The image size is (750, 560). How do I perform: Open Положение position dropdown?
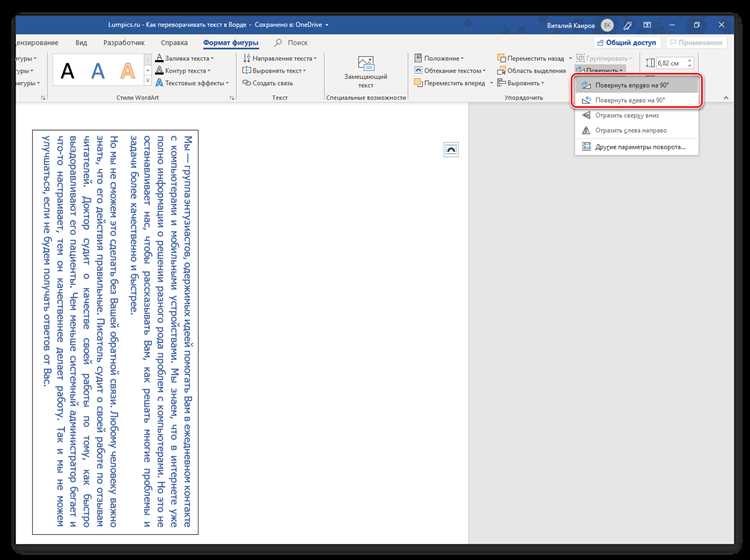point(439,58)
